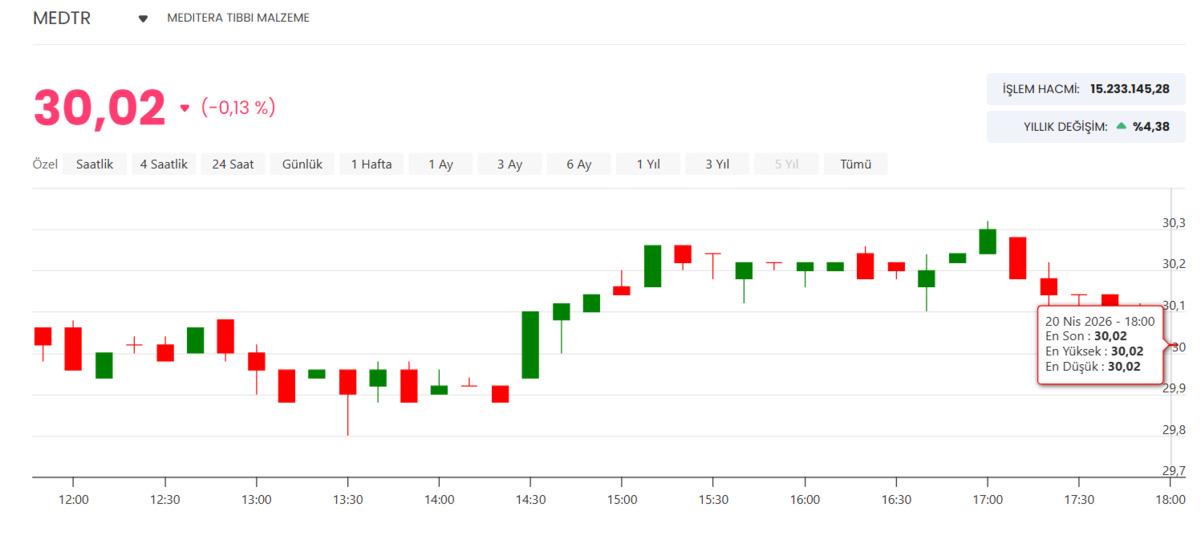The height and width of the screenshot is (536, 1200).
Task: Click the MEDTR ticker symbol
Action: (62, 19)
